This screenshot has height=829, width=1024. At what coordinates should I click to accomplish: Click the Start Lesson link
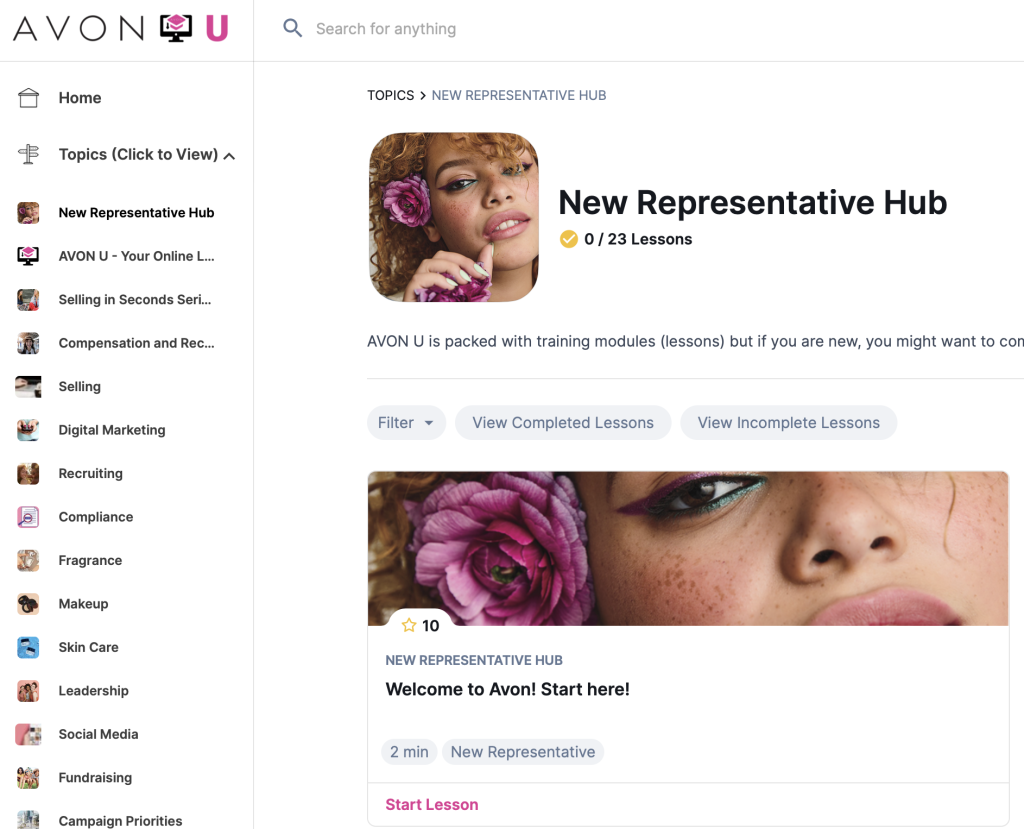[x=432, y=804]
